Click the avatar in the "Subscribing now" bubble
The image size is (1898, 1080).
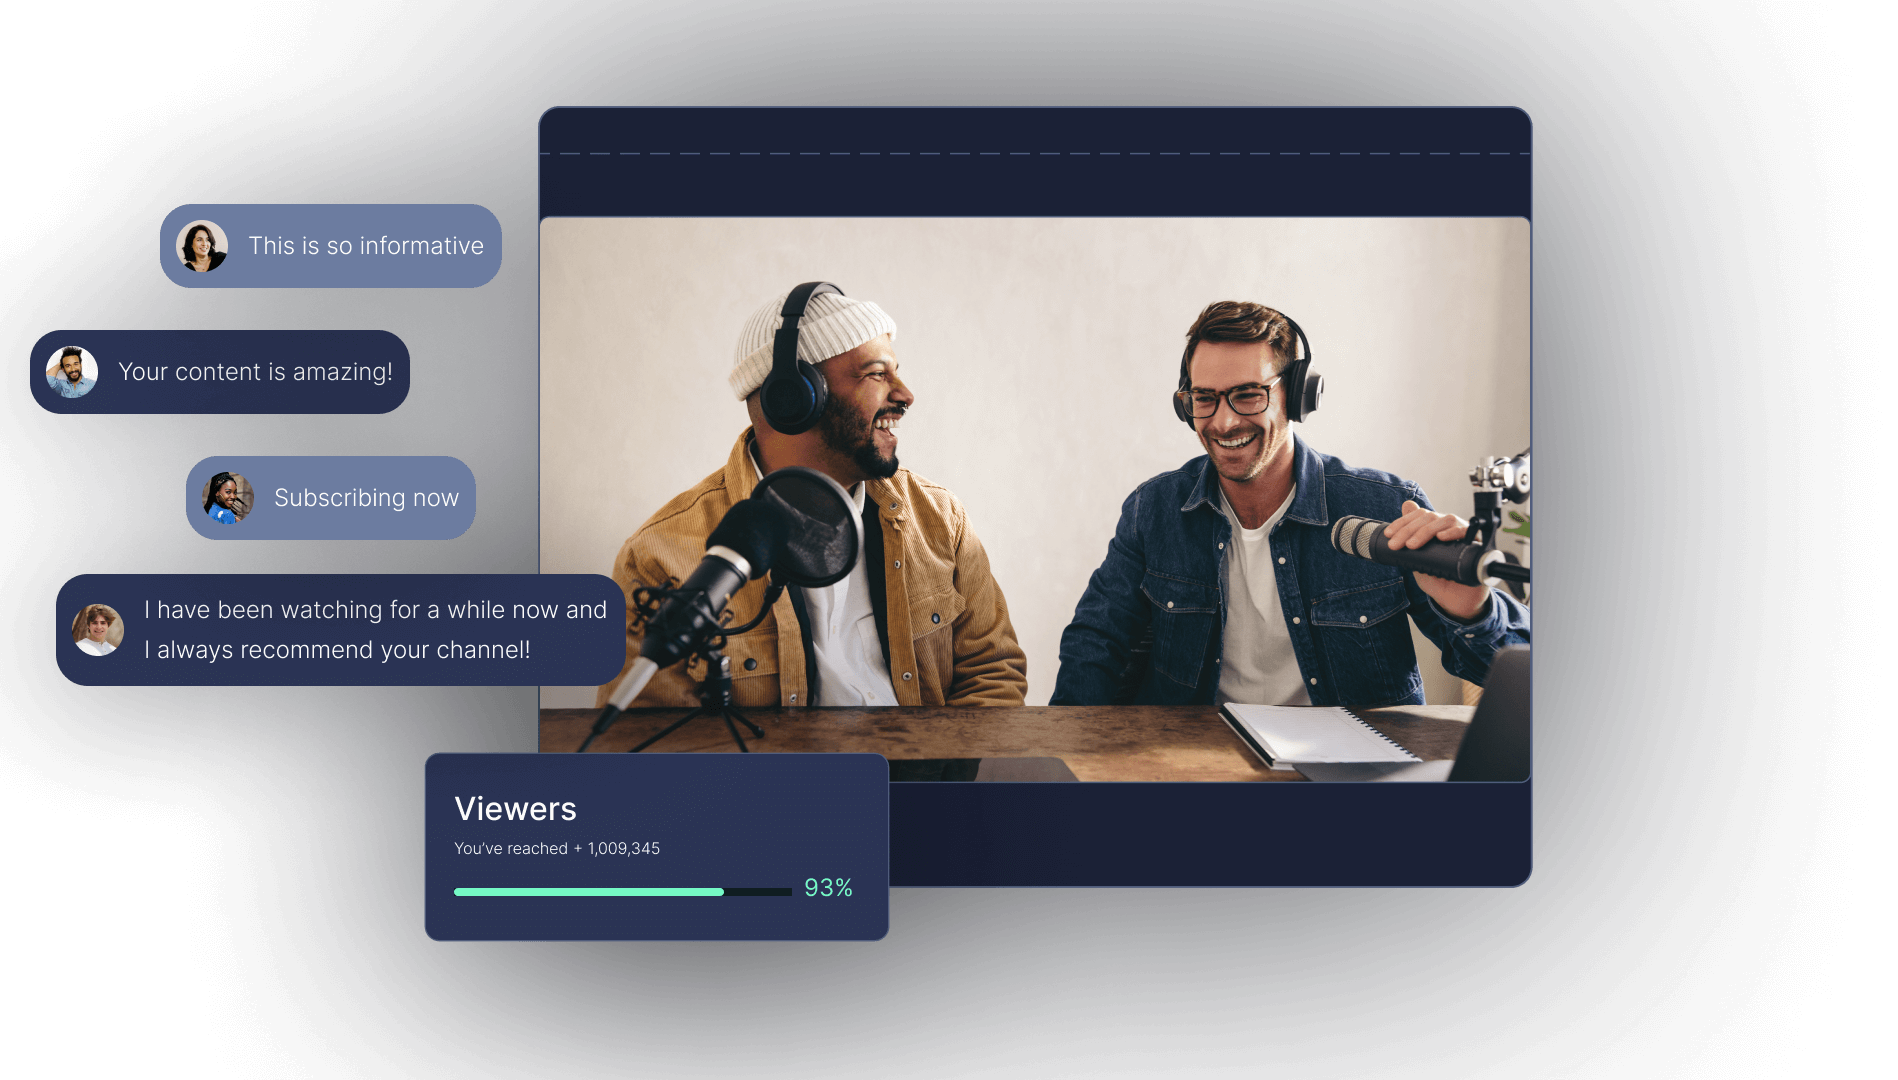(228, 498)
